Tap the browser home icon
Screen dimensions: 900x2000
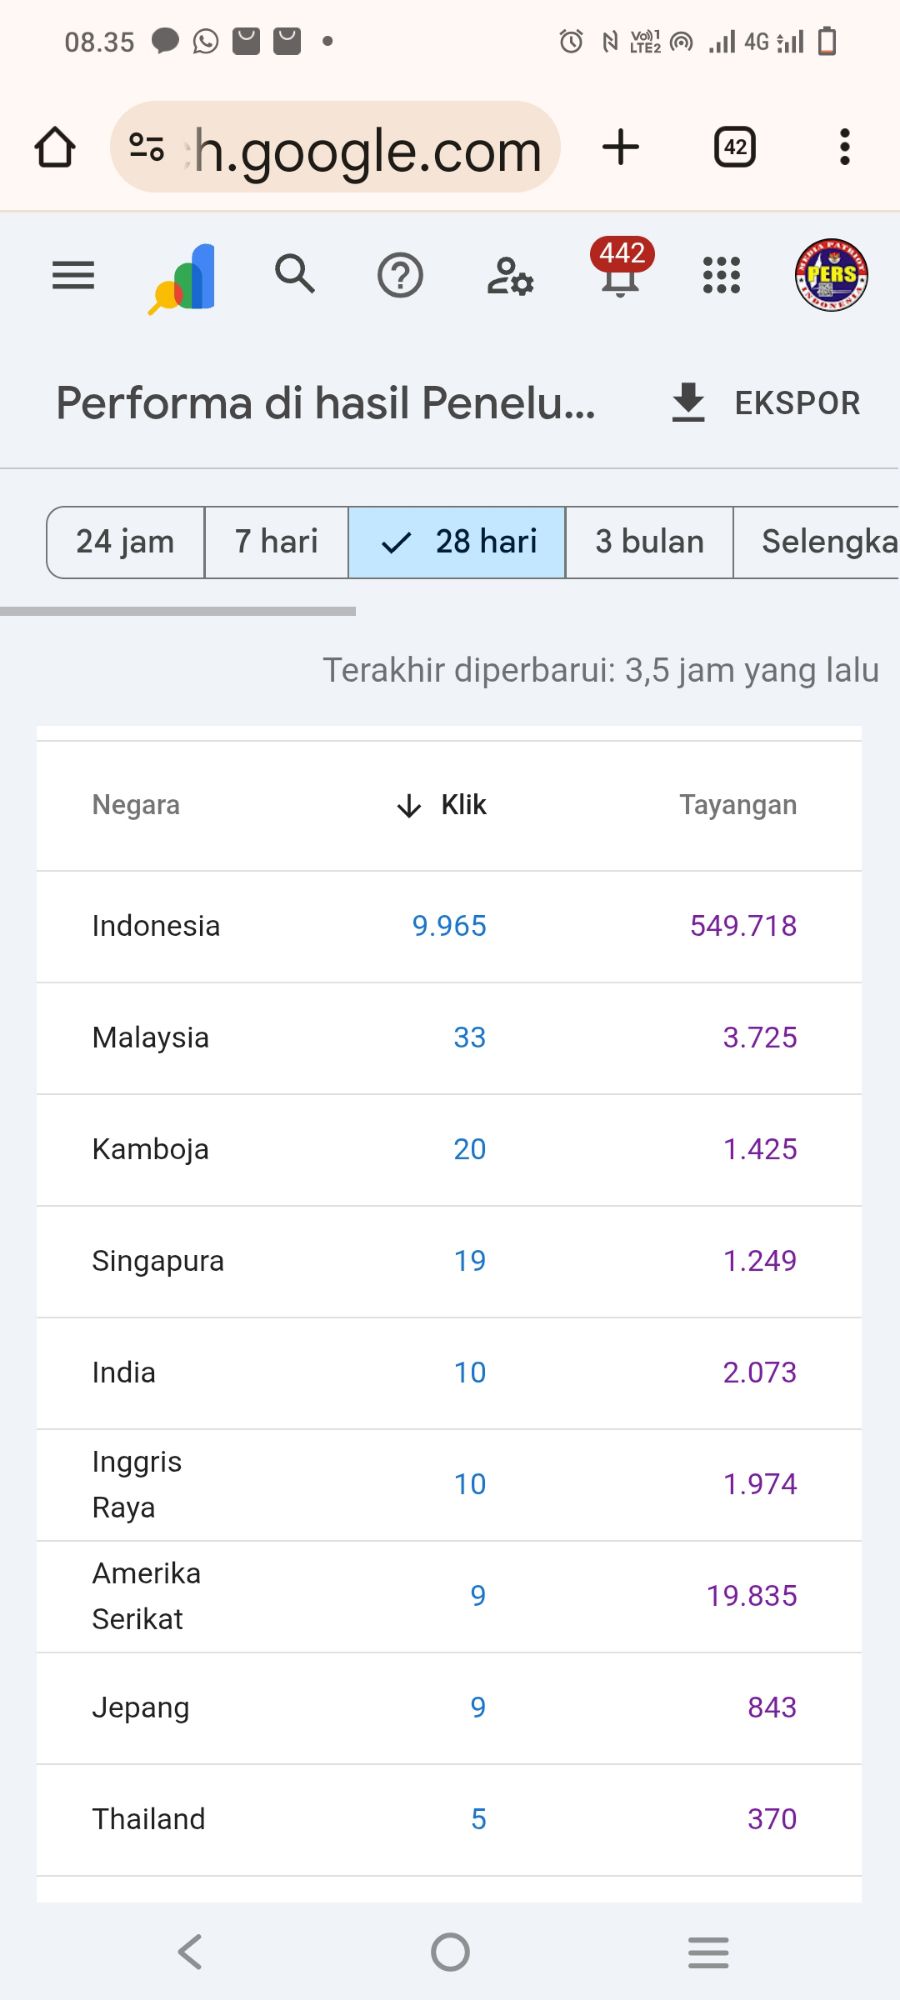(x=55, y=148)
